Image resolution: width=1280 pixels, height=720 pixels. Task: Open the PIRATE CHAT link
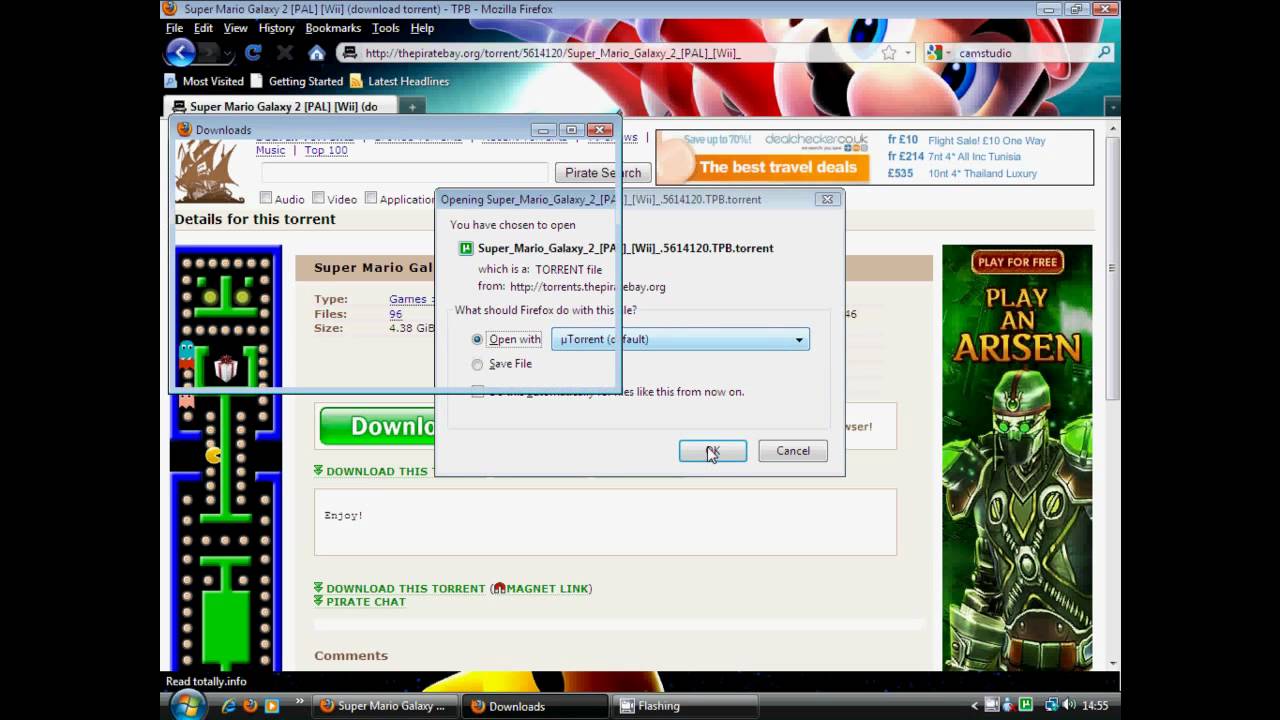pyautogui.click(x=365, y=602)
